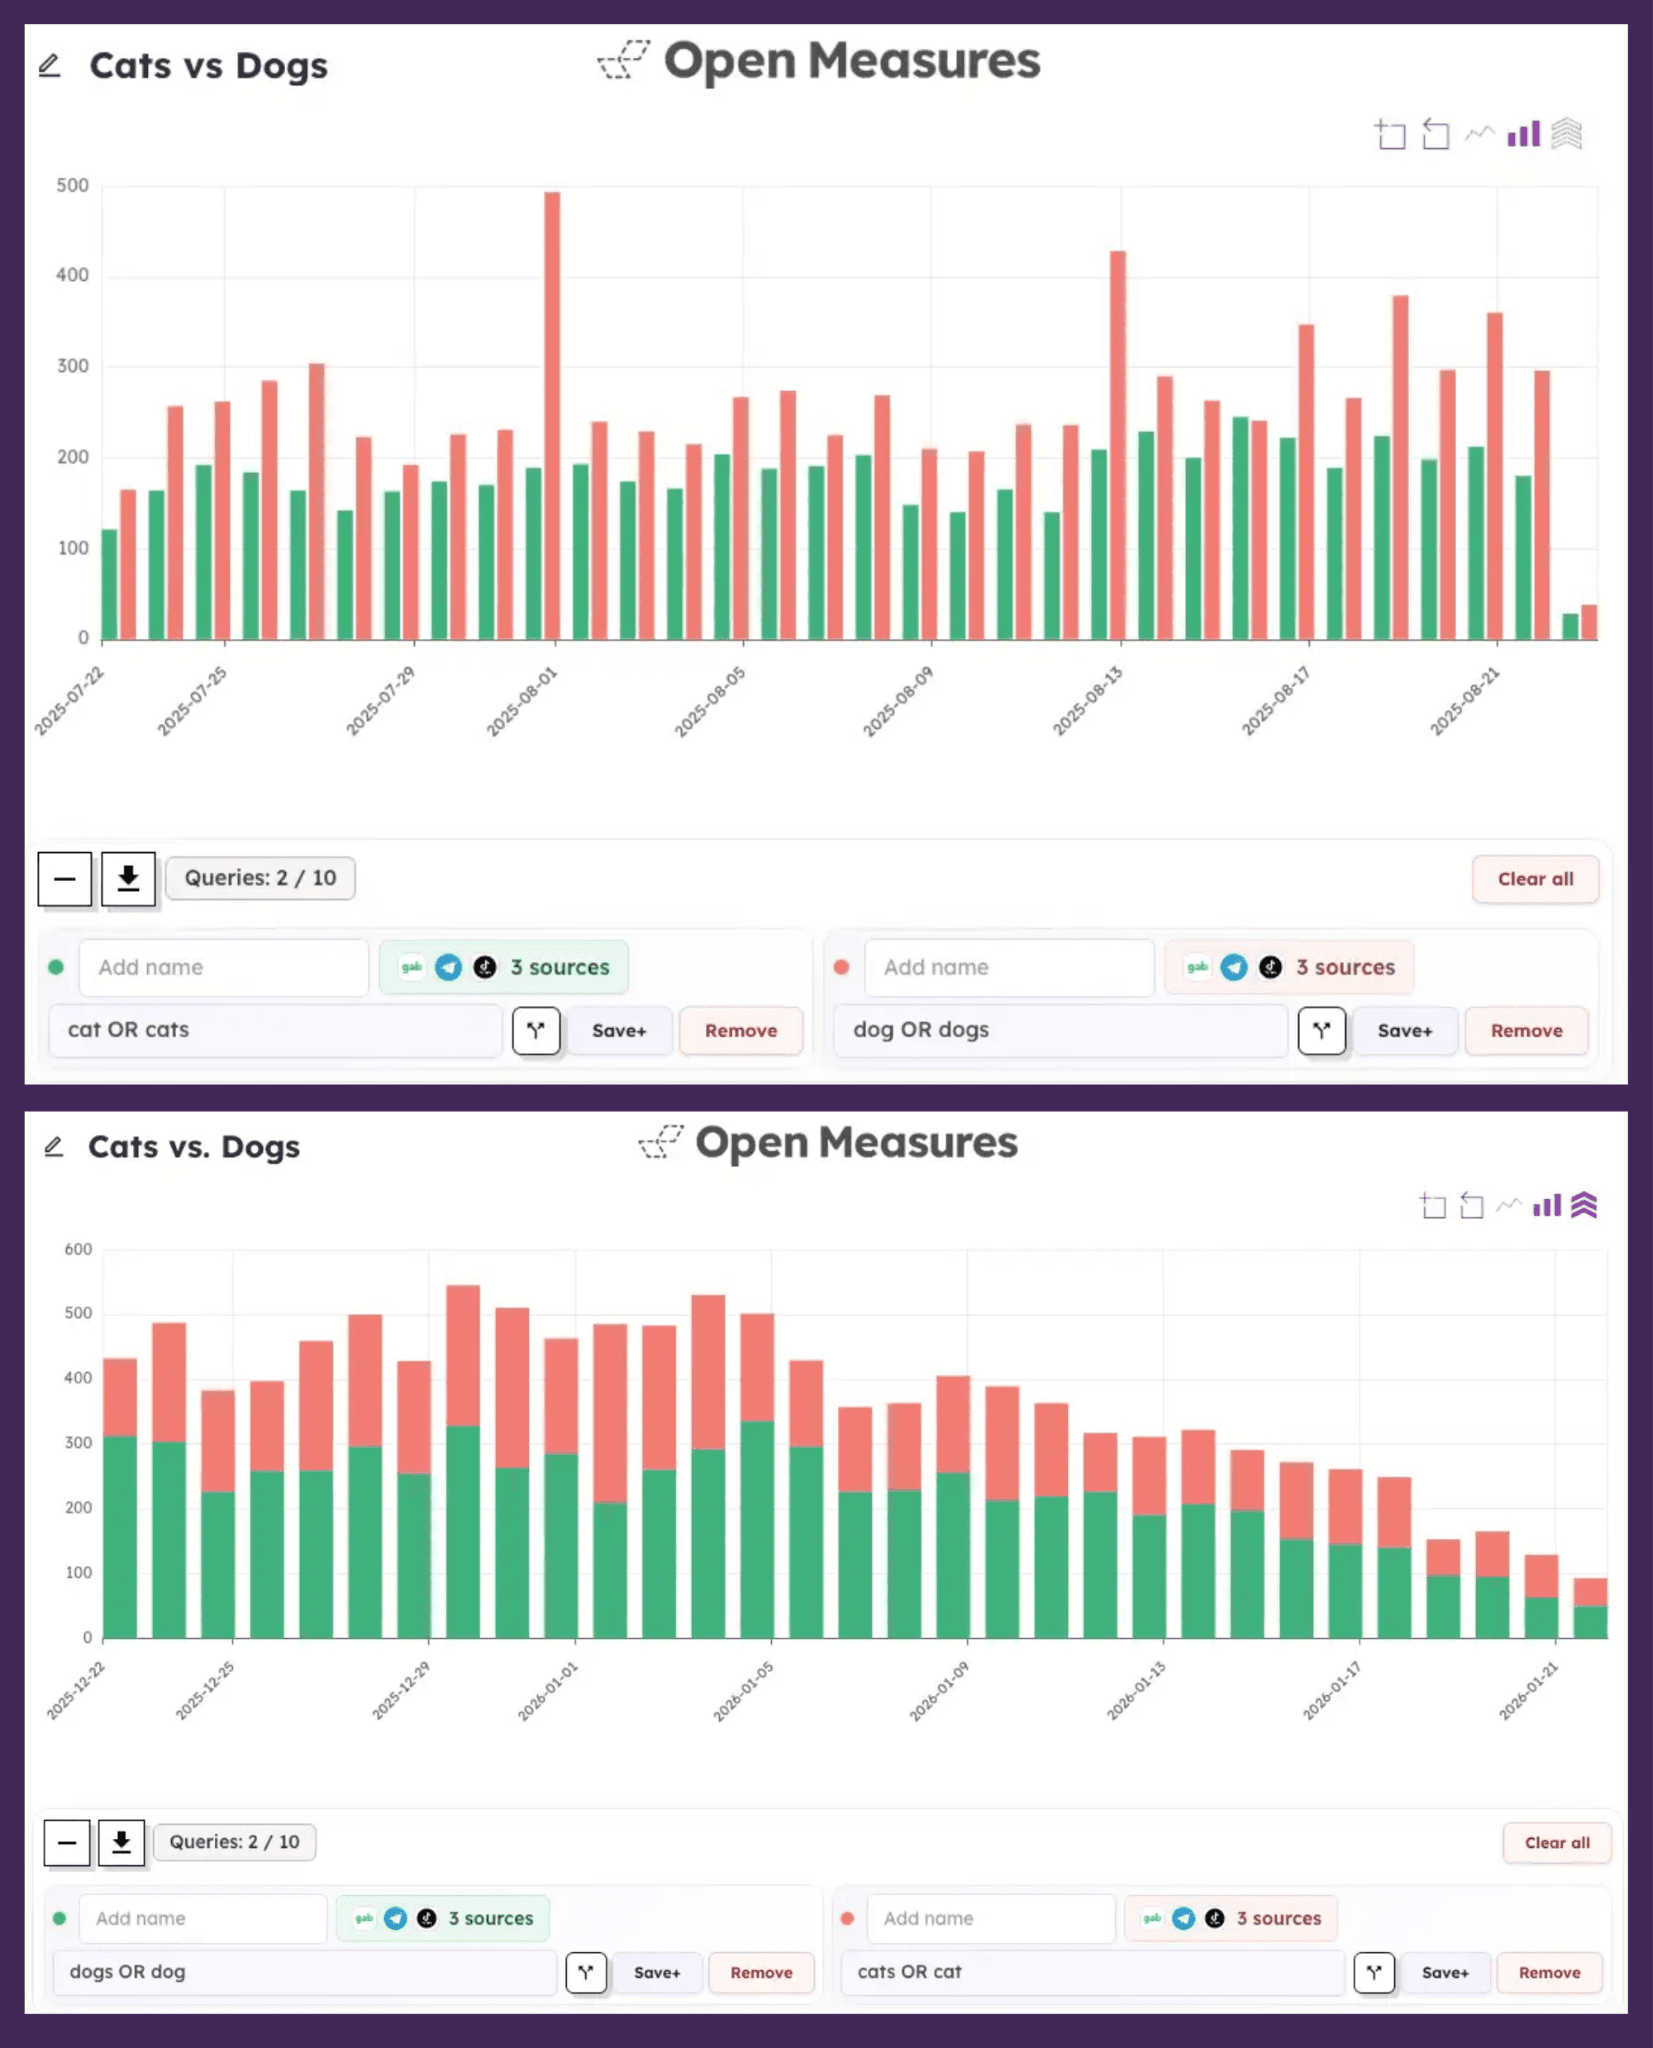Viewport: 1653px width, 2048px height.
Task: Open the branch/fork icon beside dog OR dogs
Action: (x=1322, y=1031)
